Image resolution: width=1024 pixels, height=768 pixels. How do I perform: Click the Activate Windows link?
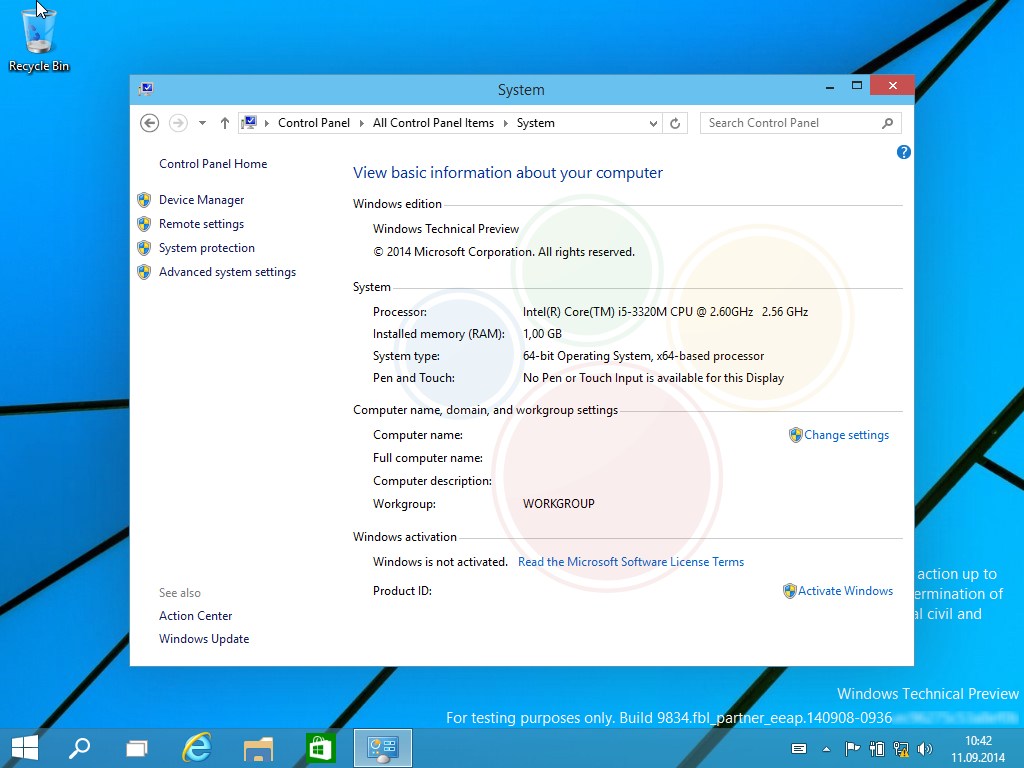click(845, 591)
